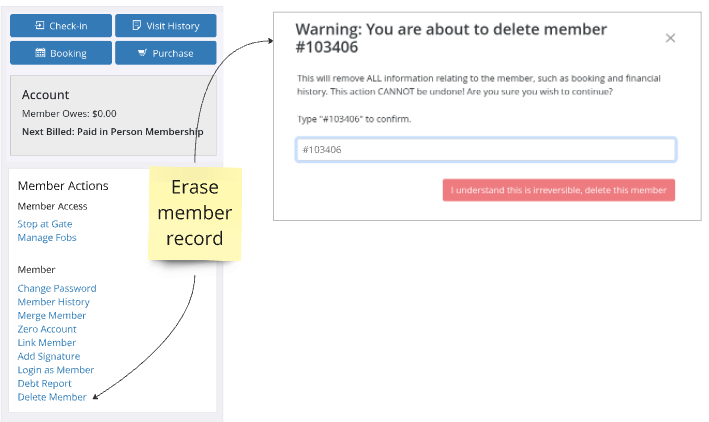Click Link Member action
The image size is (709, 422).
(47, 342)
